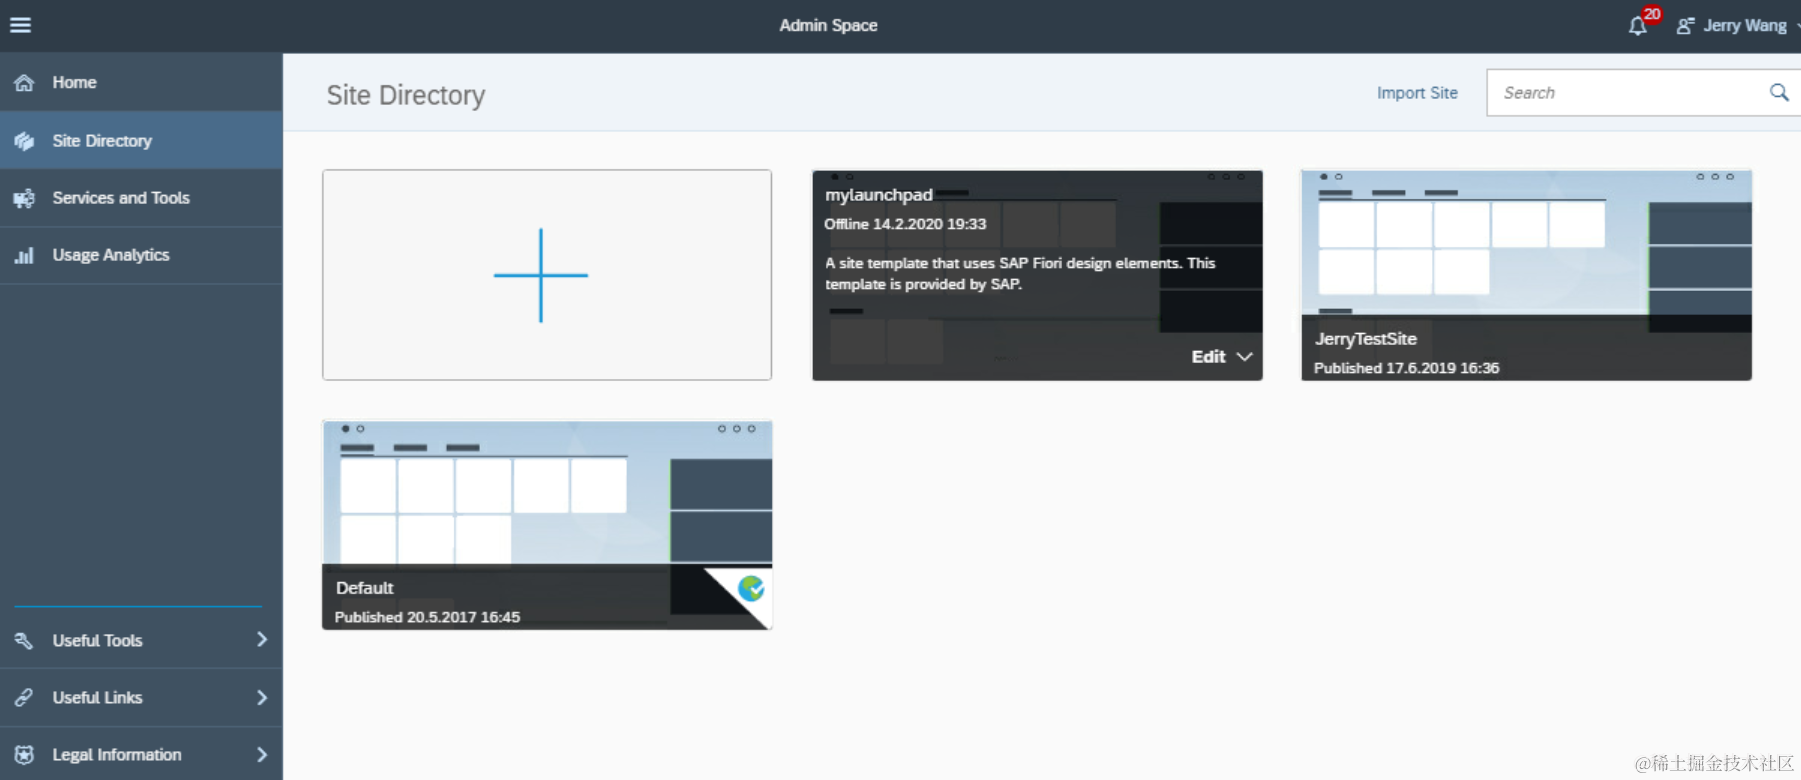Click the Default site title text
The width and height of the screenshot is (1801, 780).
click(x=364, y=588)
